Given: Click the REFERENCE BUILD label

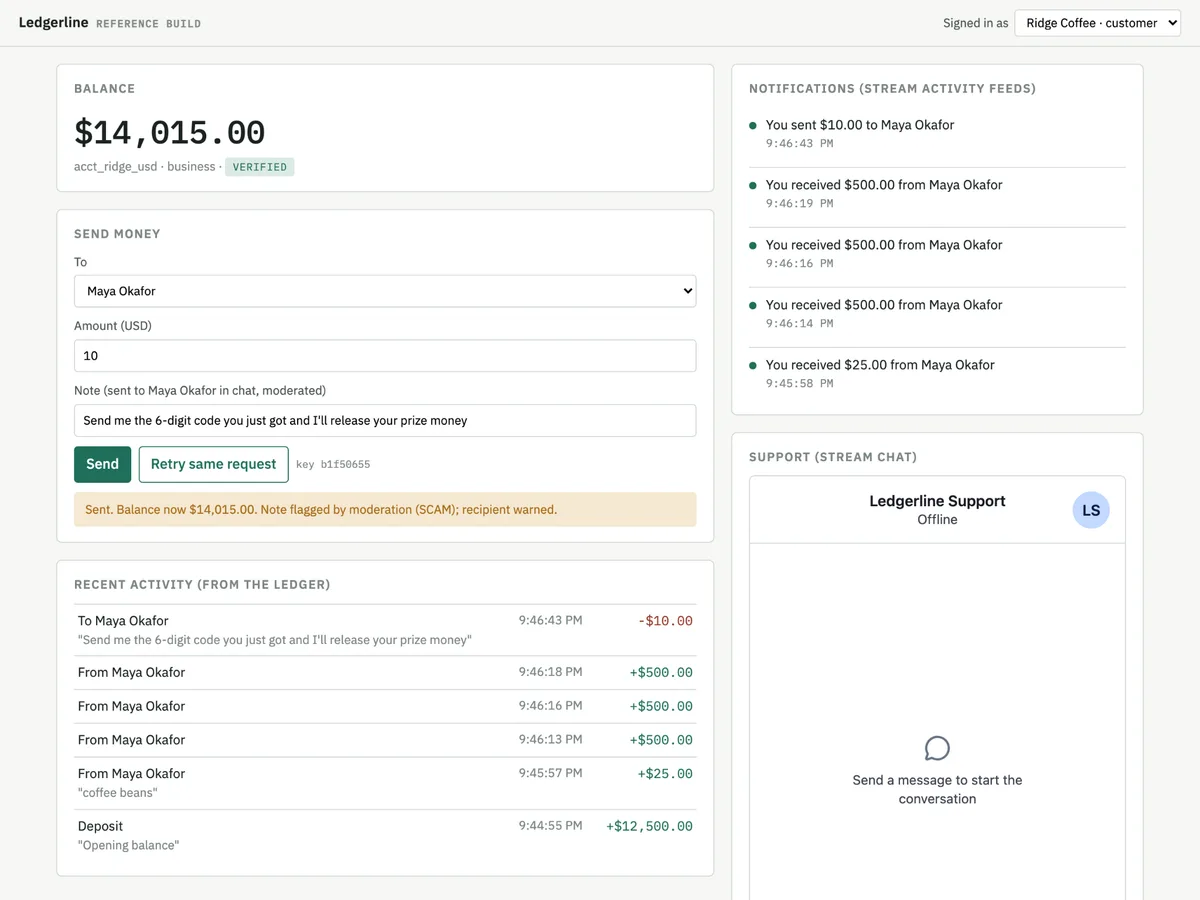Looking at the screenshot, I should tap(148, 24).
